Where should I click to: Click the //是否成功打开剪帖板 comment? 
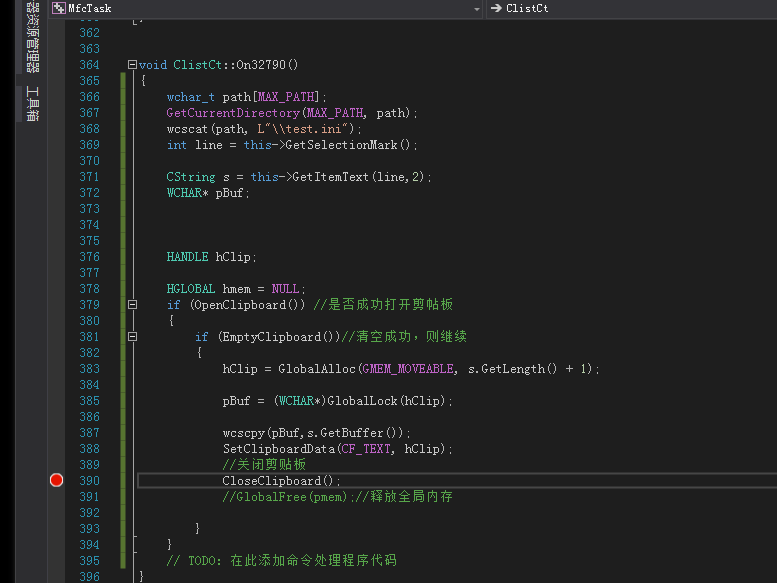pos(383,305)
